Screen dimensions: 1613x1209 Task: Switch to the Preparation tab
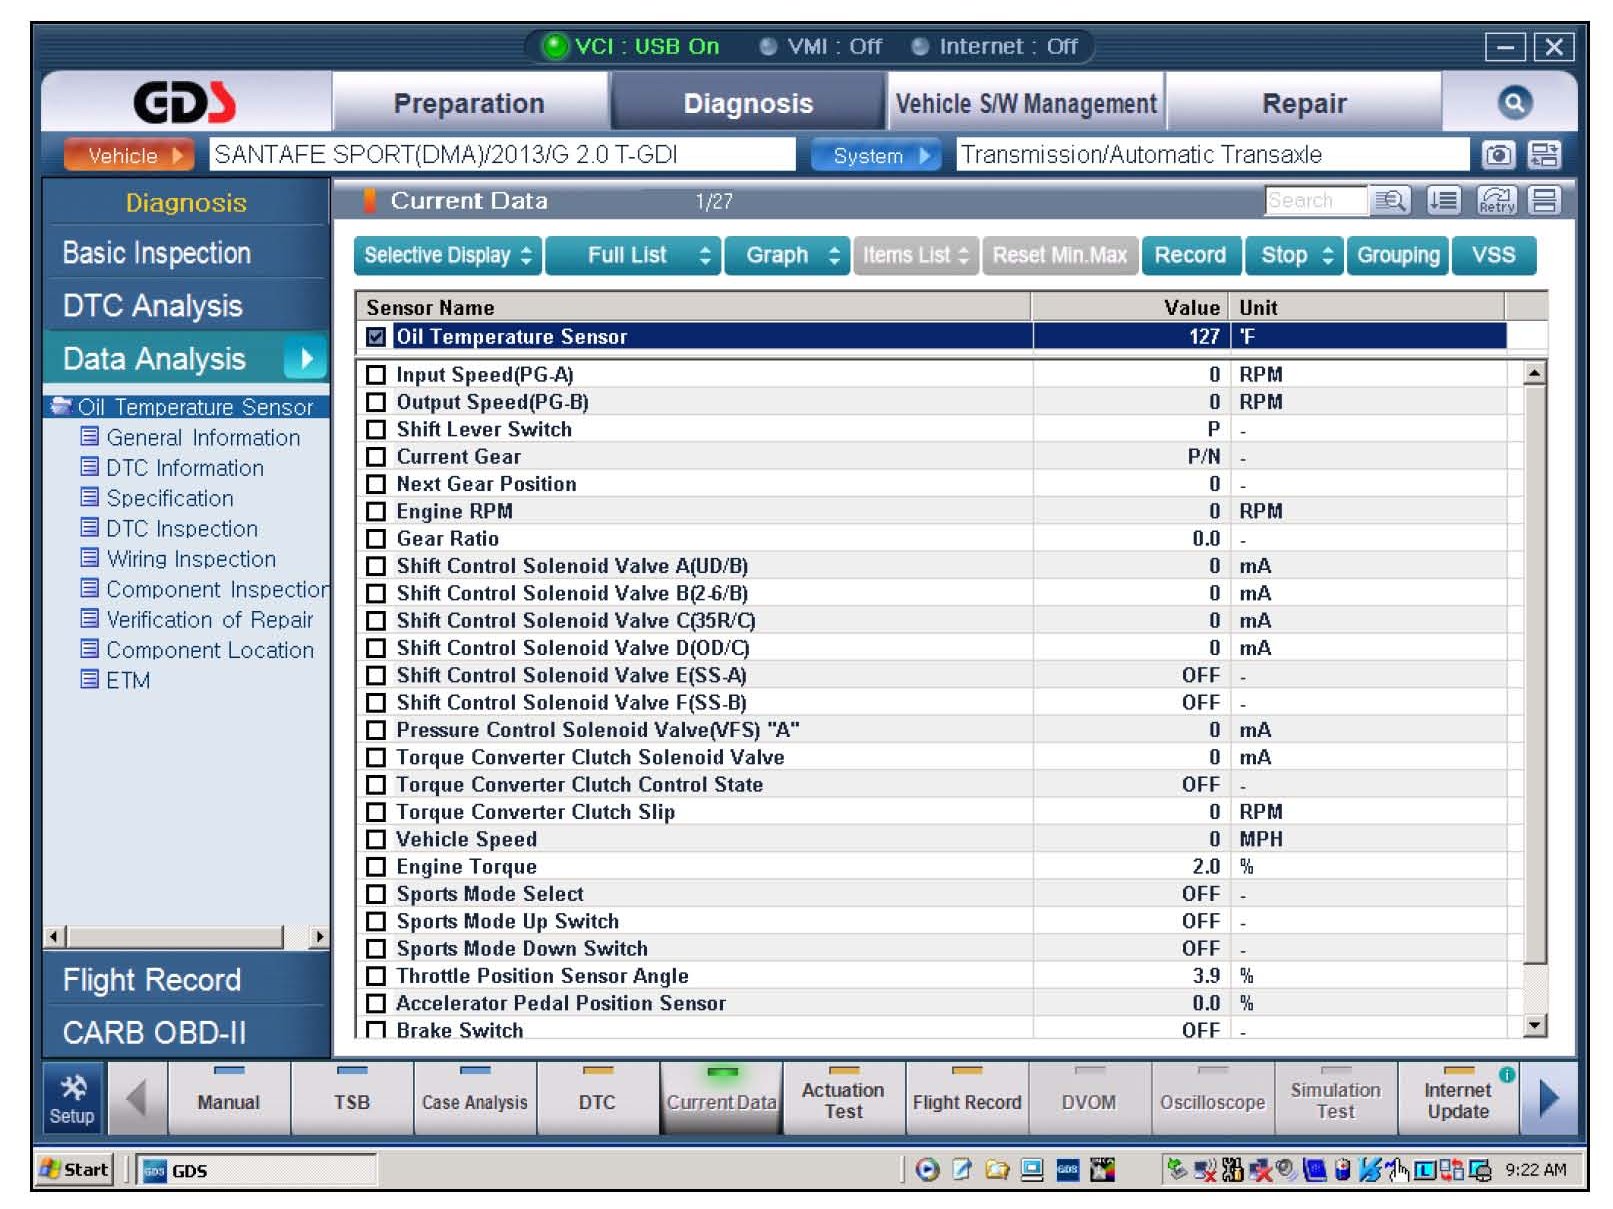click(469, 104)
